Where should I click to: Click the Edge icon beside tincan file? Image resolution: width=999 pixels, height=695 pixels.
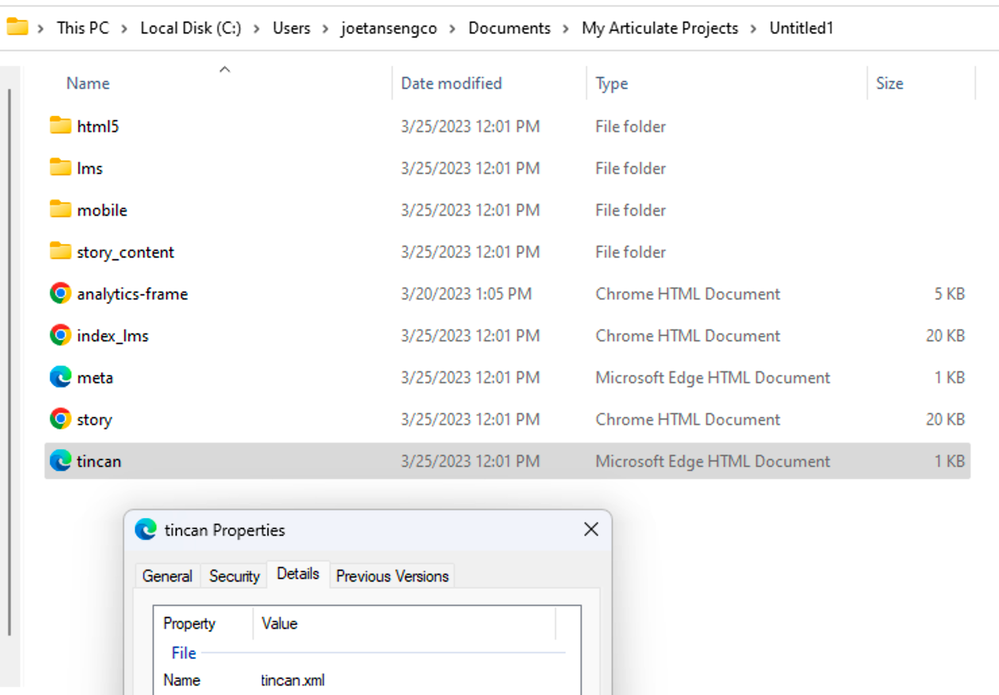pyautogui.click(x=60, y=461)
